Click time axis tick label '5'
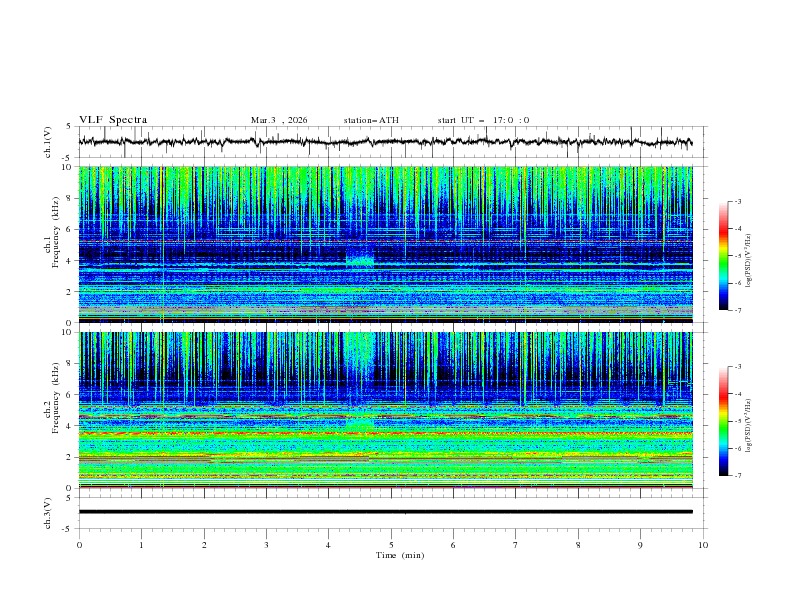 click(x=391, y=545)
